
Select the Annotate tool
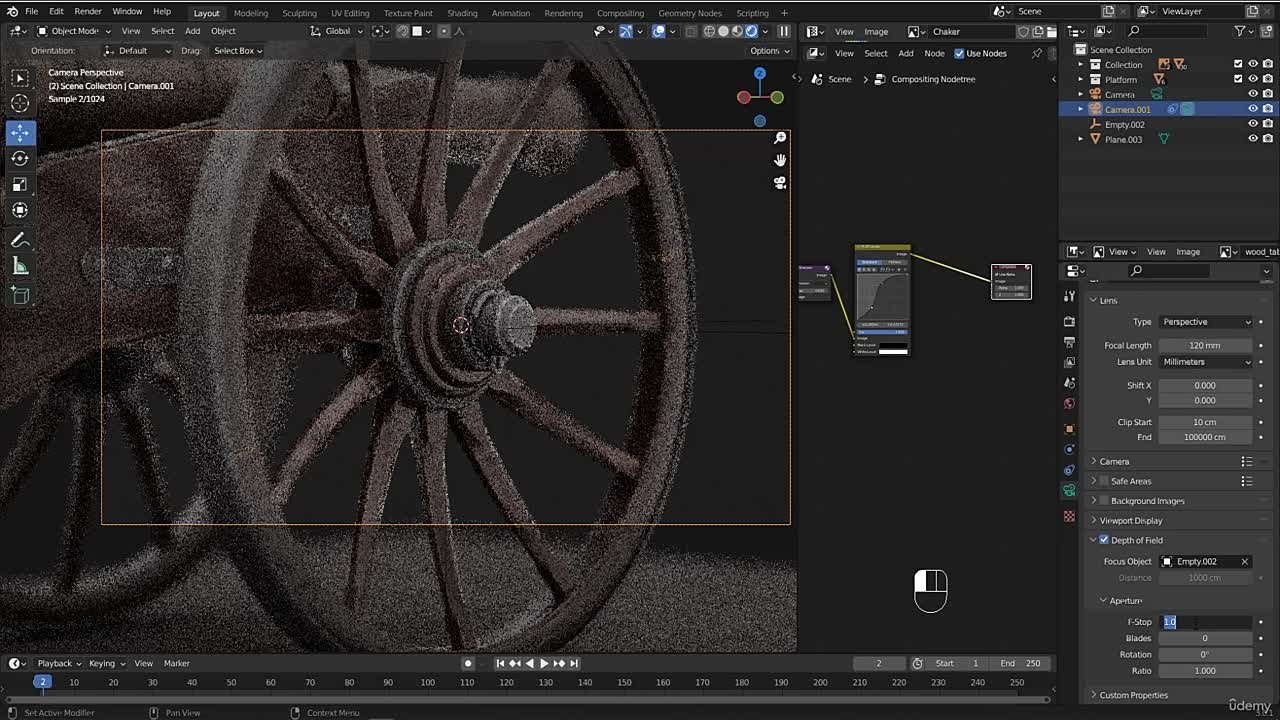pyautogui.click(x=20, y=240)
